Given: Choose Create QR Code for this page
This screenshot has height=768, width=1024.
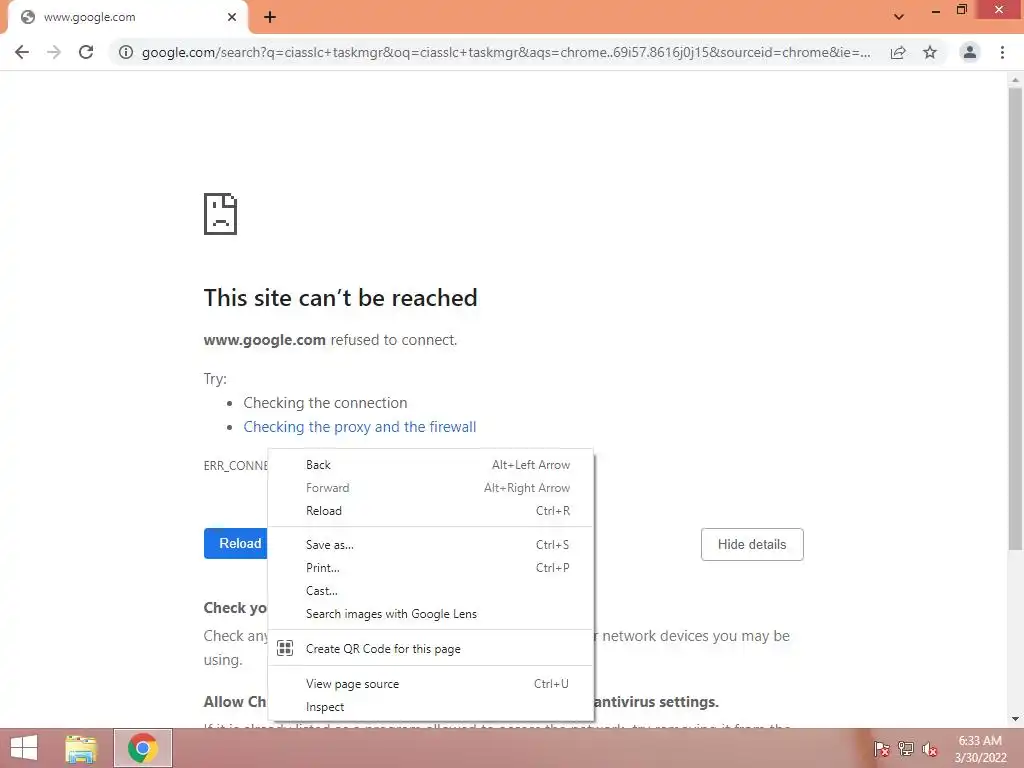Looking at the screenshot, I should 430,648.
